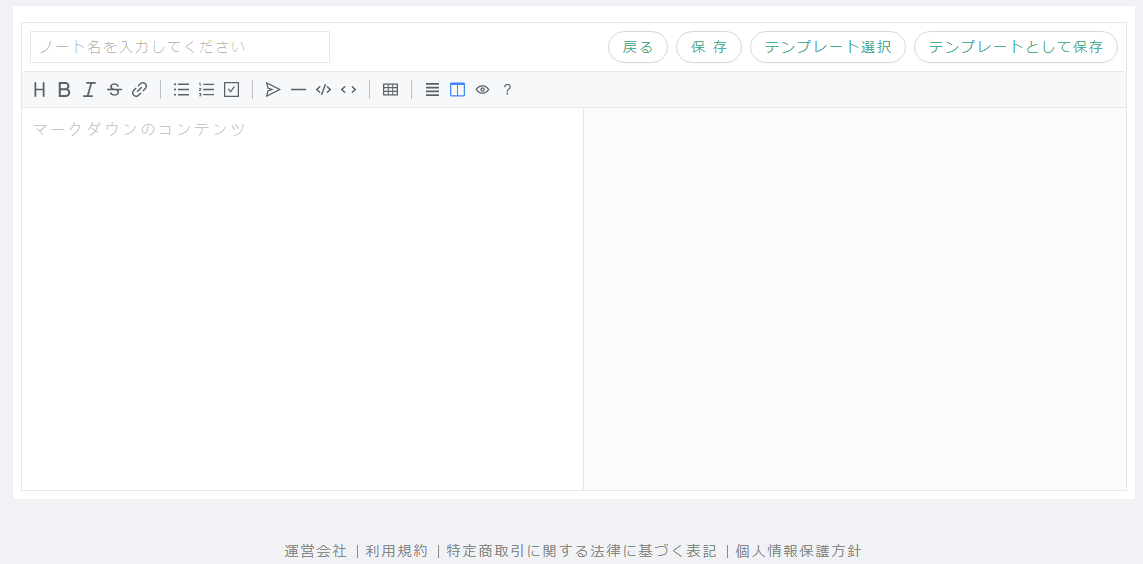Switch to editor-only view

coord(432,90)
